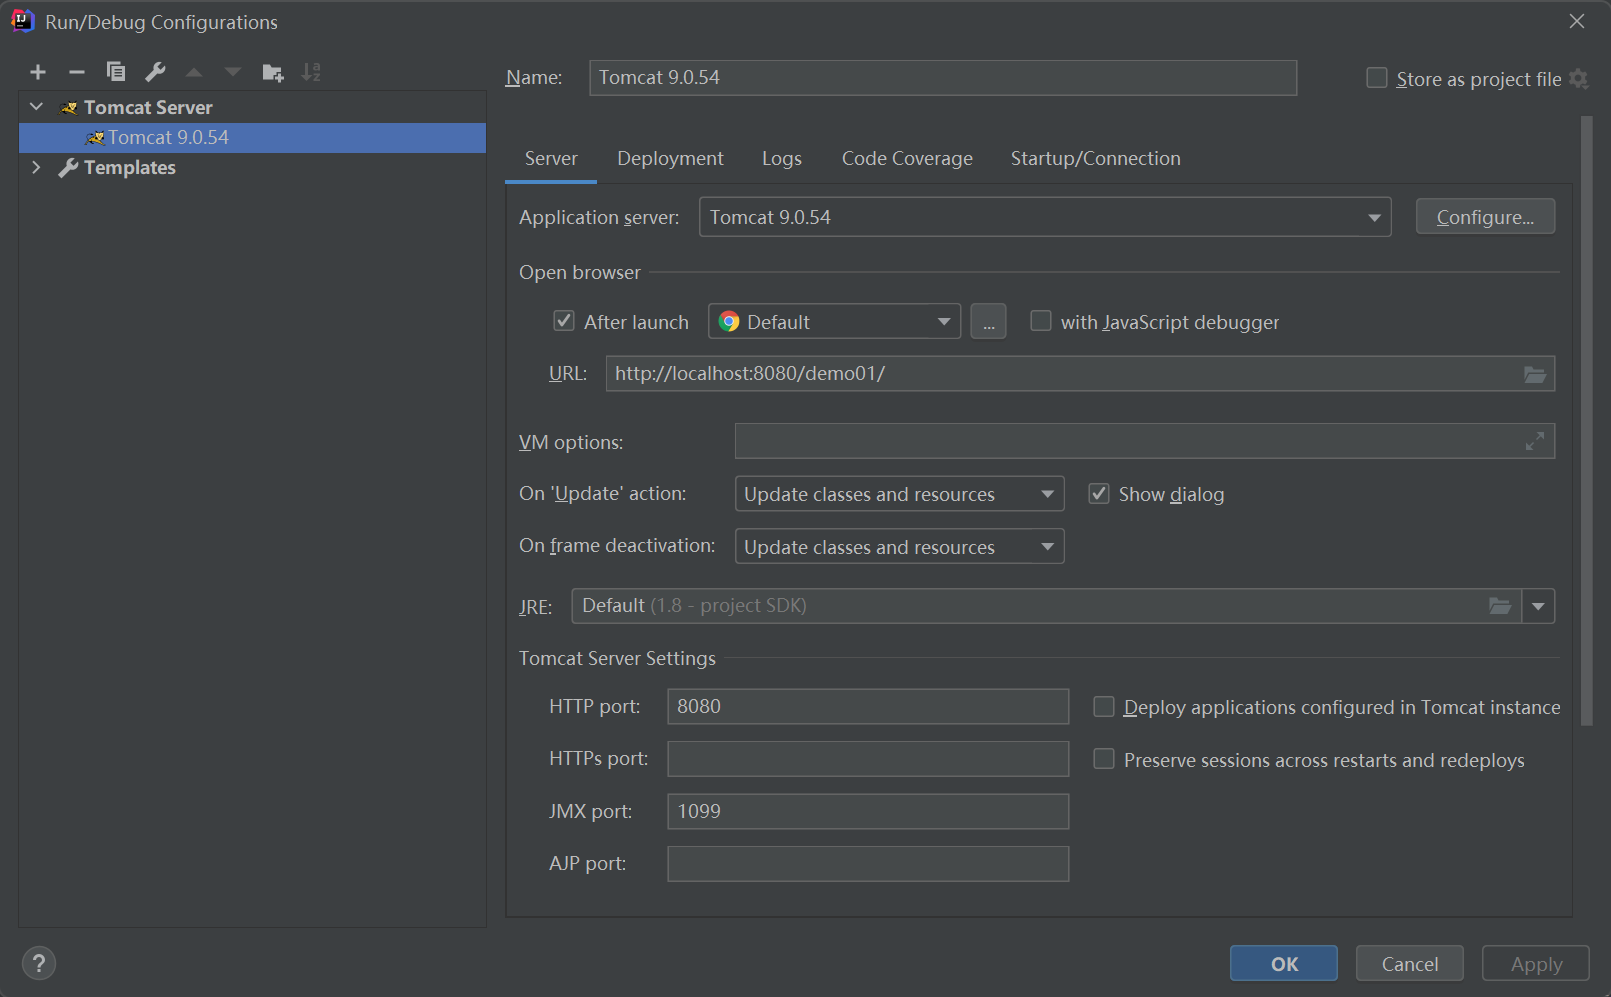Viewport: 1611px width, 997px height.
Task: Collapse the Tomcat Server tree node
Action: (x=37, y=107)
